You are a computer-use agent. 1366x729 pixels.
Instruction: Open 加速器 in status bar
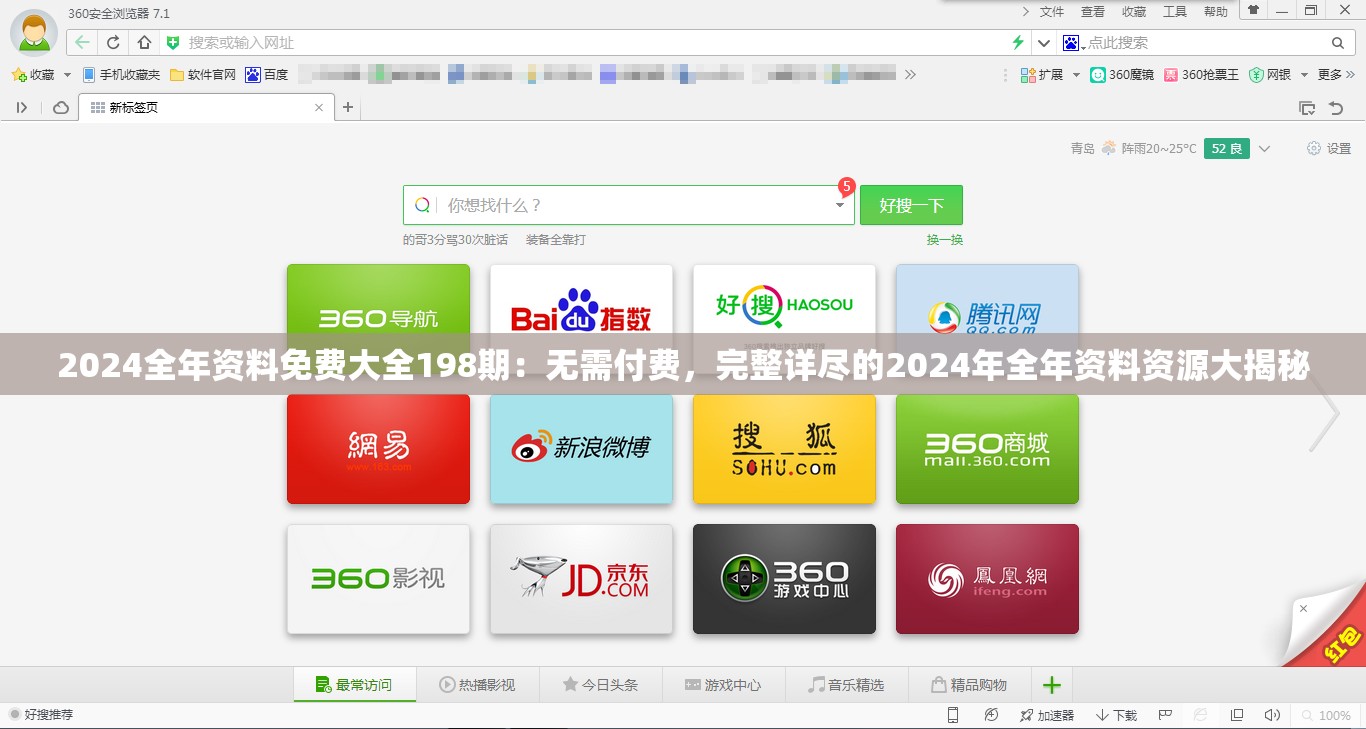click(x=1046, y=715)
